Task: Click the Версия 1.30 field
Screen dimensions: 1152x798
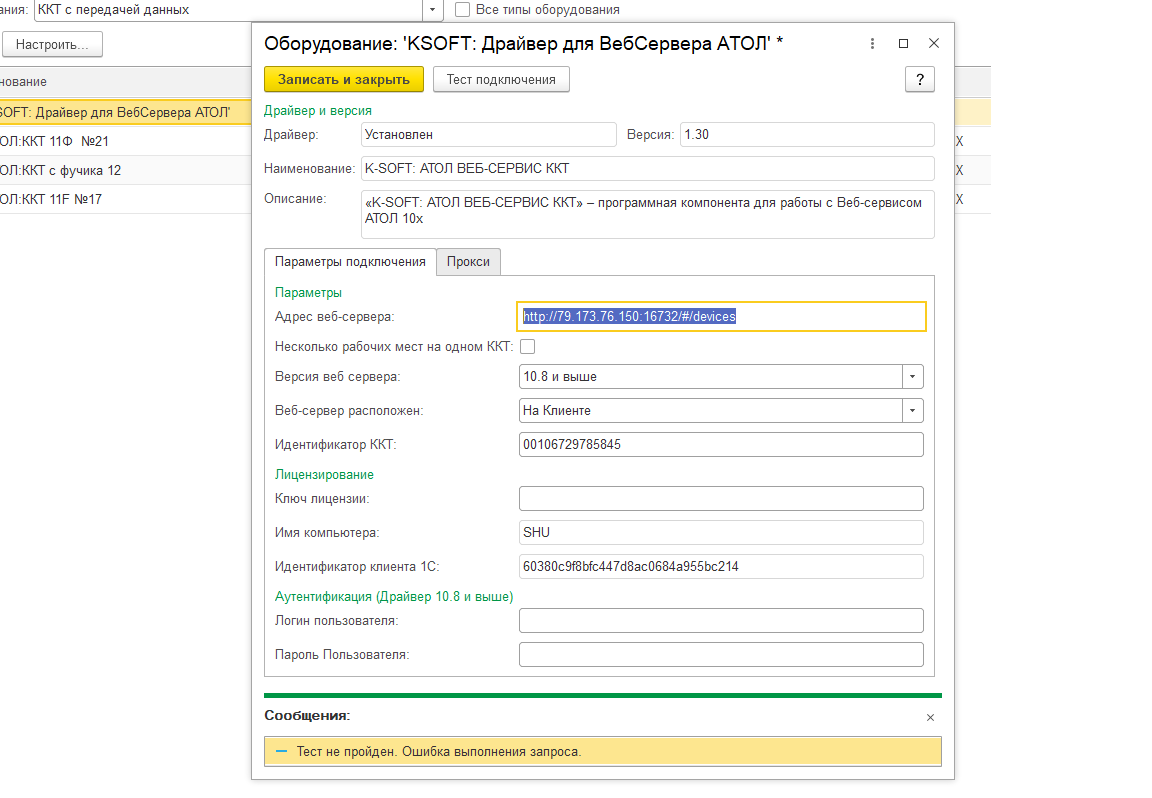Action: 807,134
